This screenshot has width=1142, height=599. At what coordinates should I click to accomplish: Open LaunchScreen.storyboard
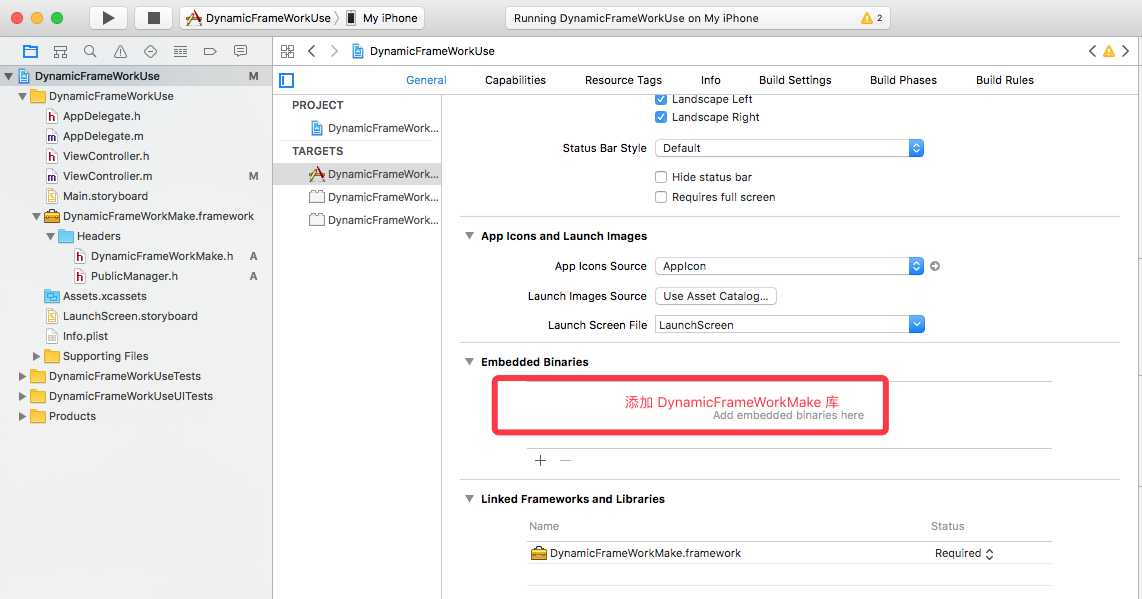(122, 316)
